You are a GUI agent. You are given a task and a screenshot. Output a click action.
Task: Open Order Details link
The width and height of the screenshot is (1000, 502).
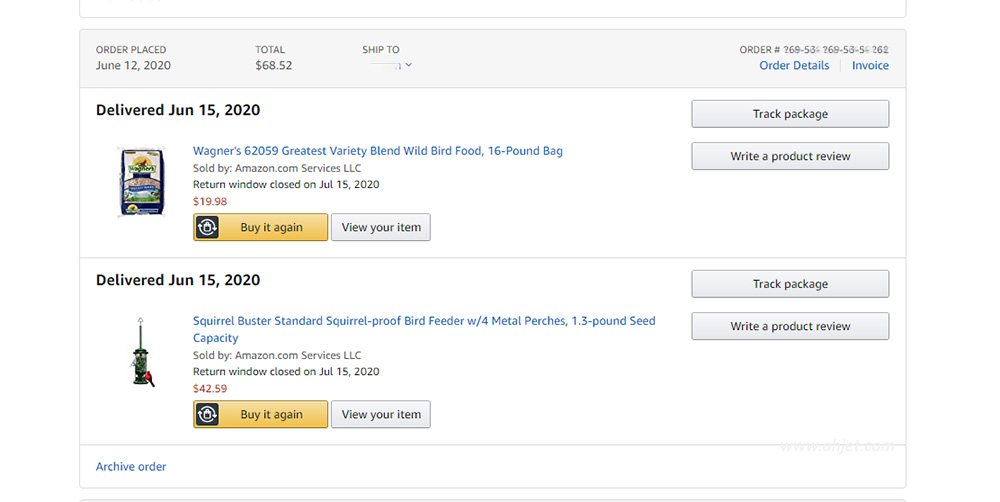pos(794,65)
